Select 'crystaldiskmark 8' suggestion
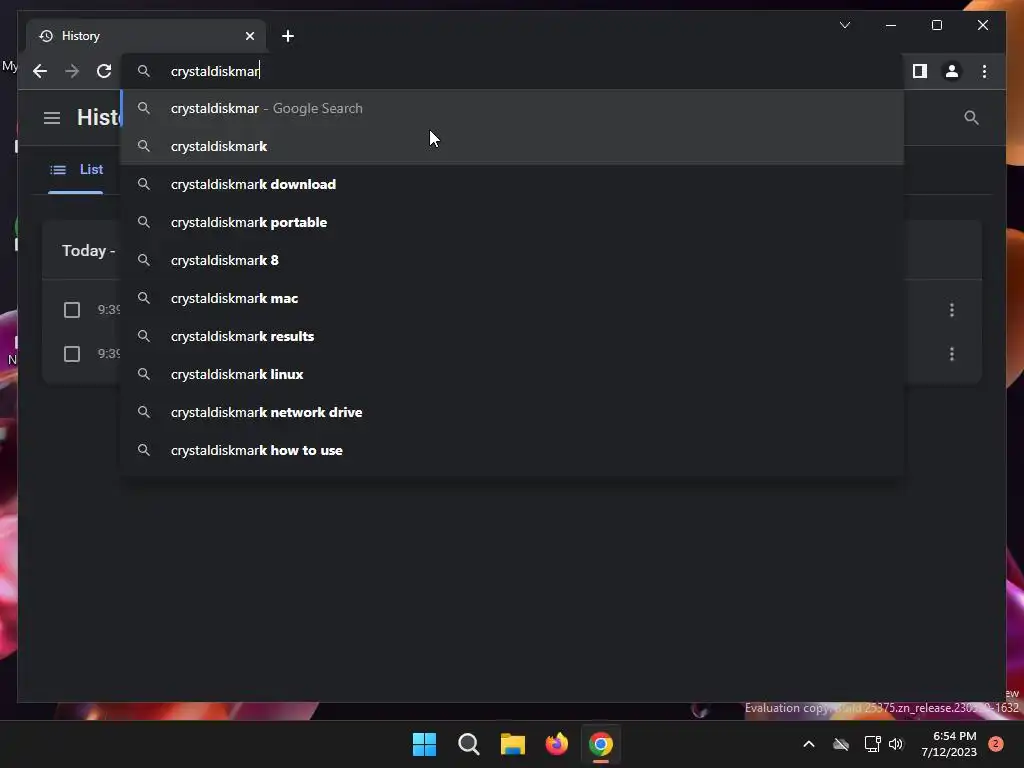The width and height of the screenshot is (1024, 768). point(513,260)
